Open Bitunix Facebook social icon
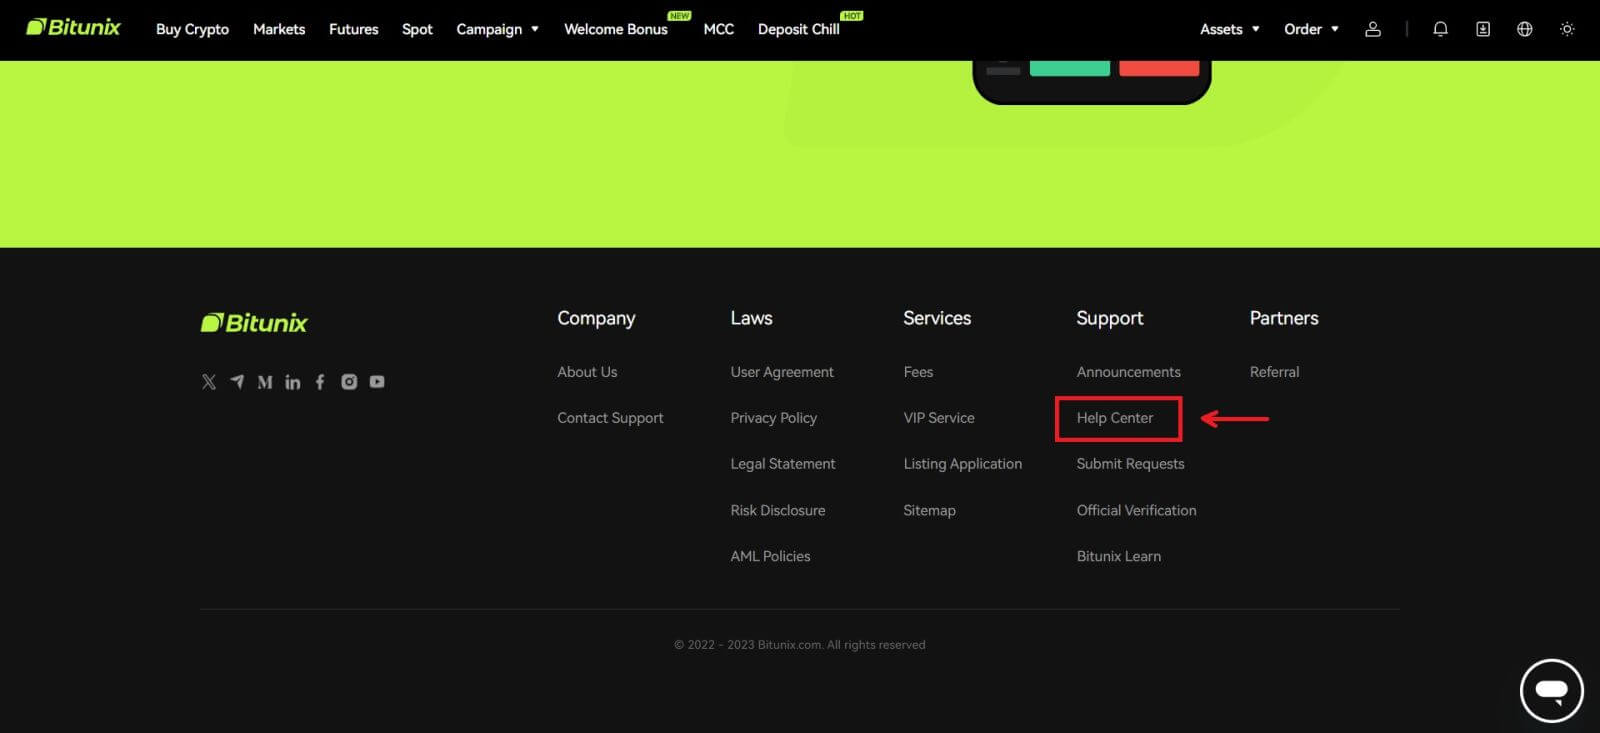This screenshot has height=733, width=1600. (320, 382)
